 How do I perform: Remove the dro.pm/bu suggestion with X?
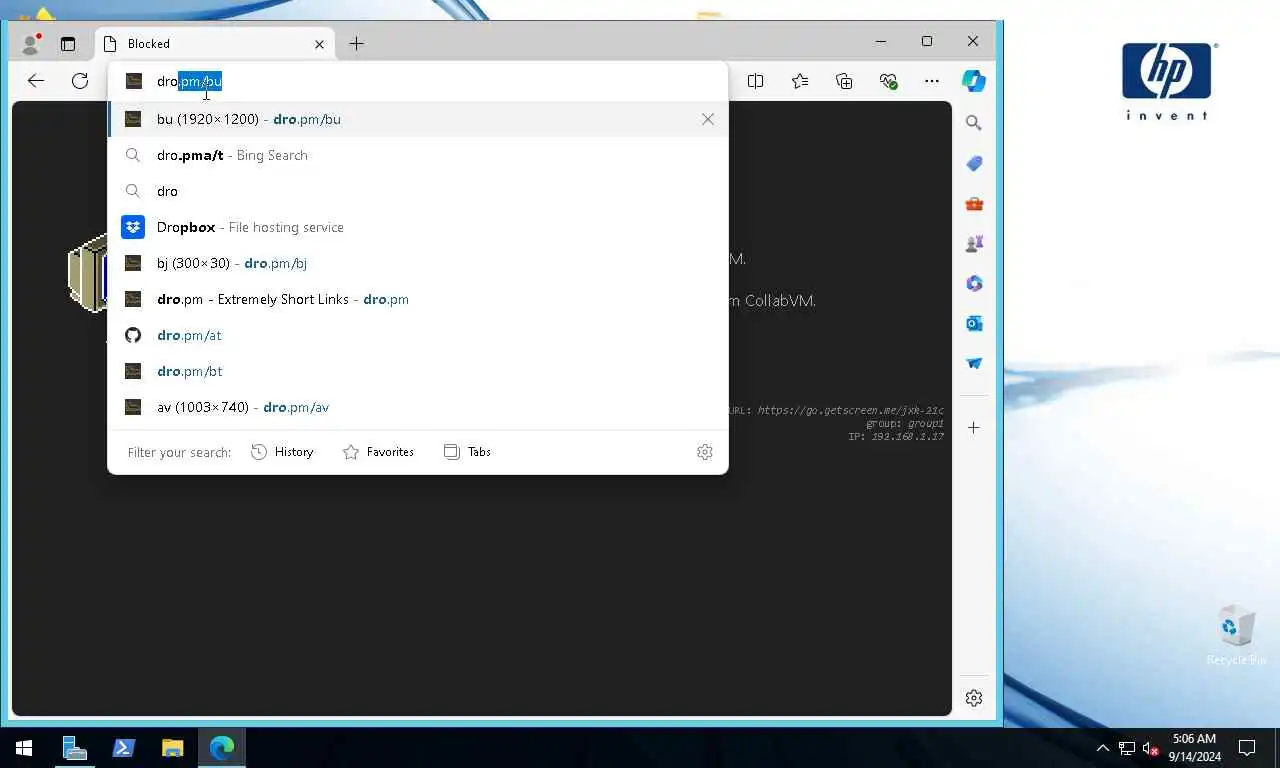point(708,119)
